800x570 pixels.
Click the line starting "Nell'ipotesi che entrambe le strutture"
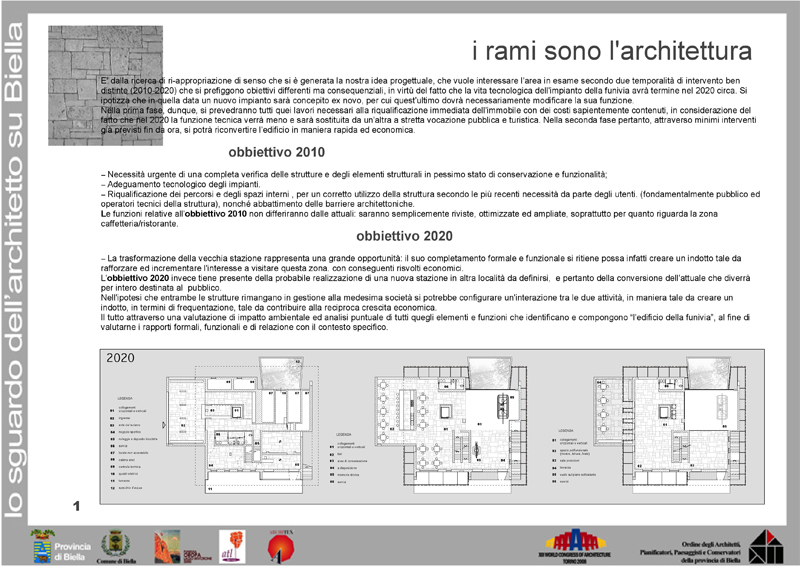(x=417, y=298)
